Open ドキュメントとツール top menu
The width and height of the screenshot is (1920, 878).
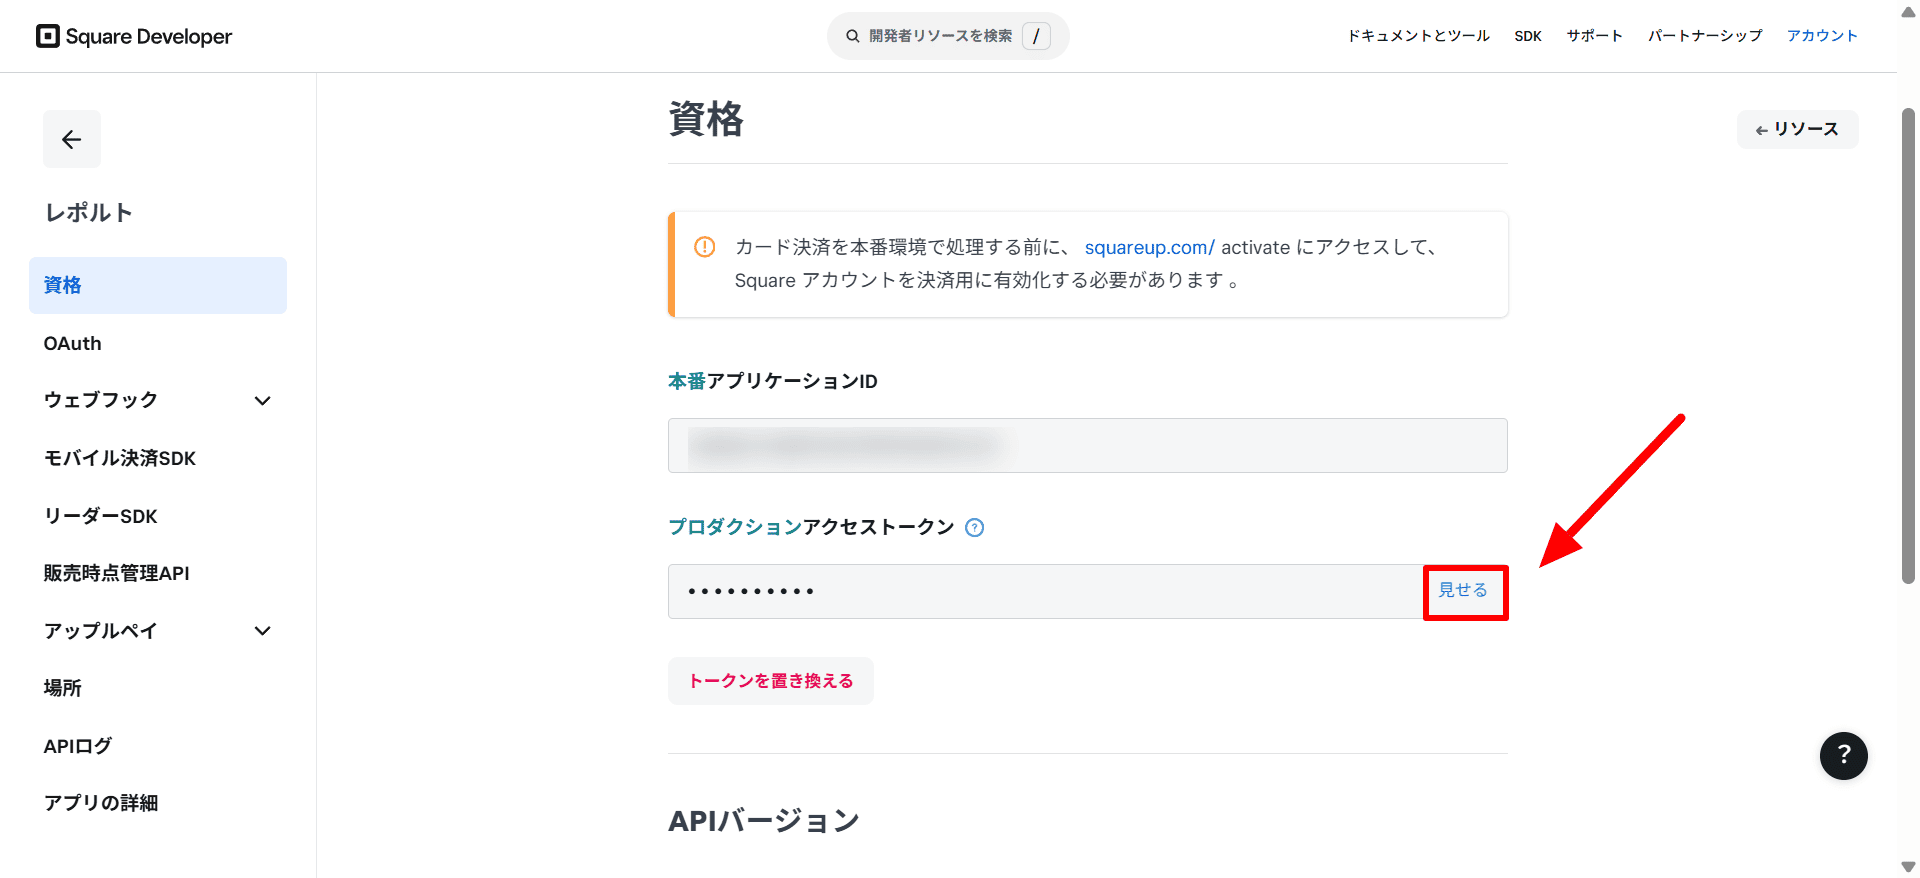click(x=1418, y=36)
